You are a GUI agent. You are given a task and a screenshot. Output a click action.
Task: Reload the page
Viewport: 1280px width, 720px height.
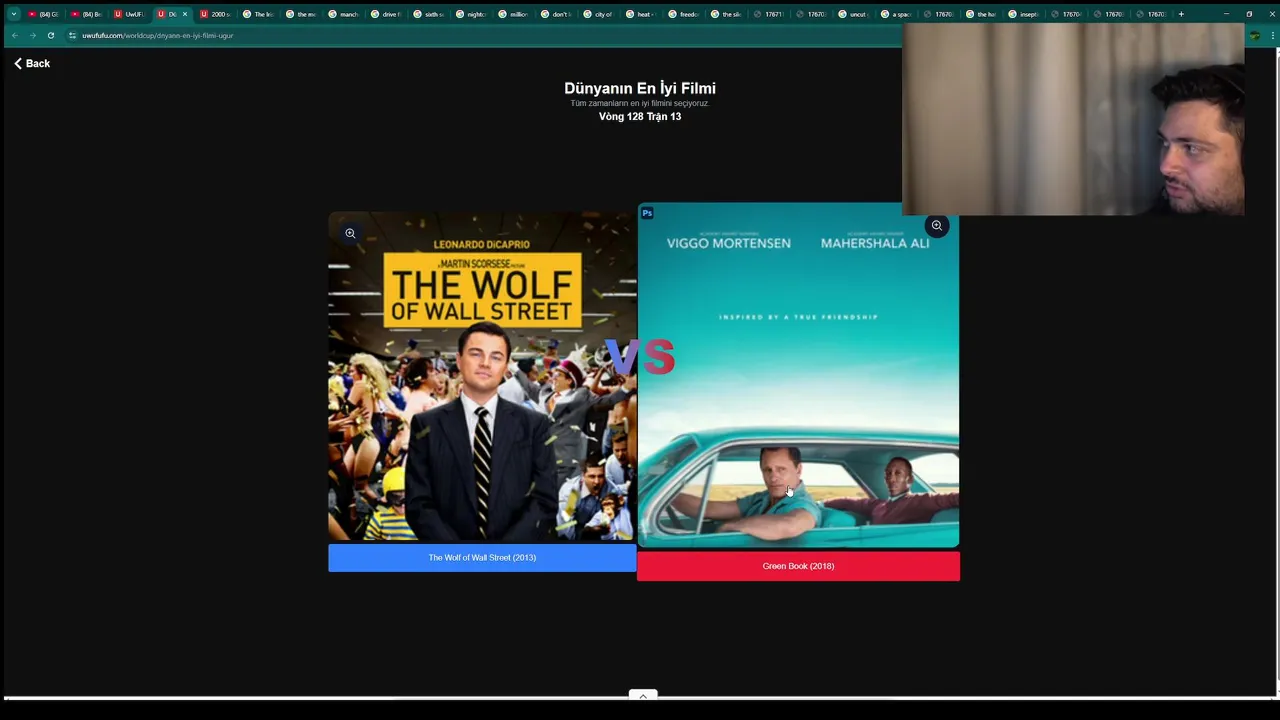[x=51, y=35]
